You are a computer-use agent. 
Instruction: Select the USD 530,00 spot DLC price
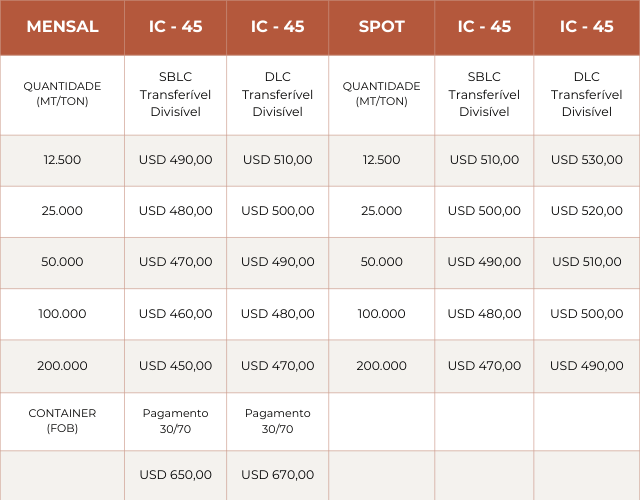point(587,160)
